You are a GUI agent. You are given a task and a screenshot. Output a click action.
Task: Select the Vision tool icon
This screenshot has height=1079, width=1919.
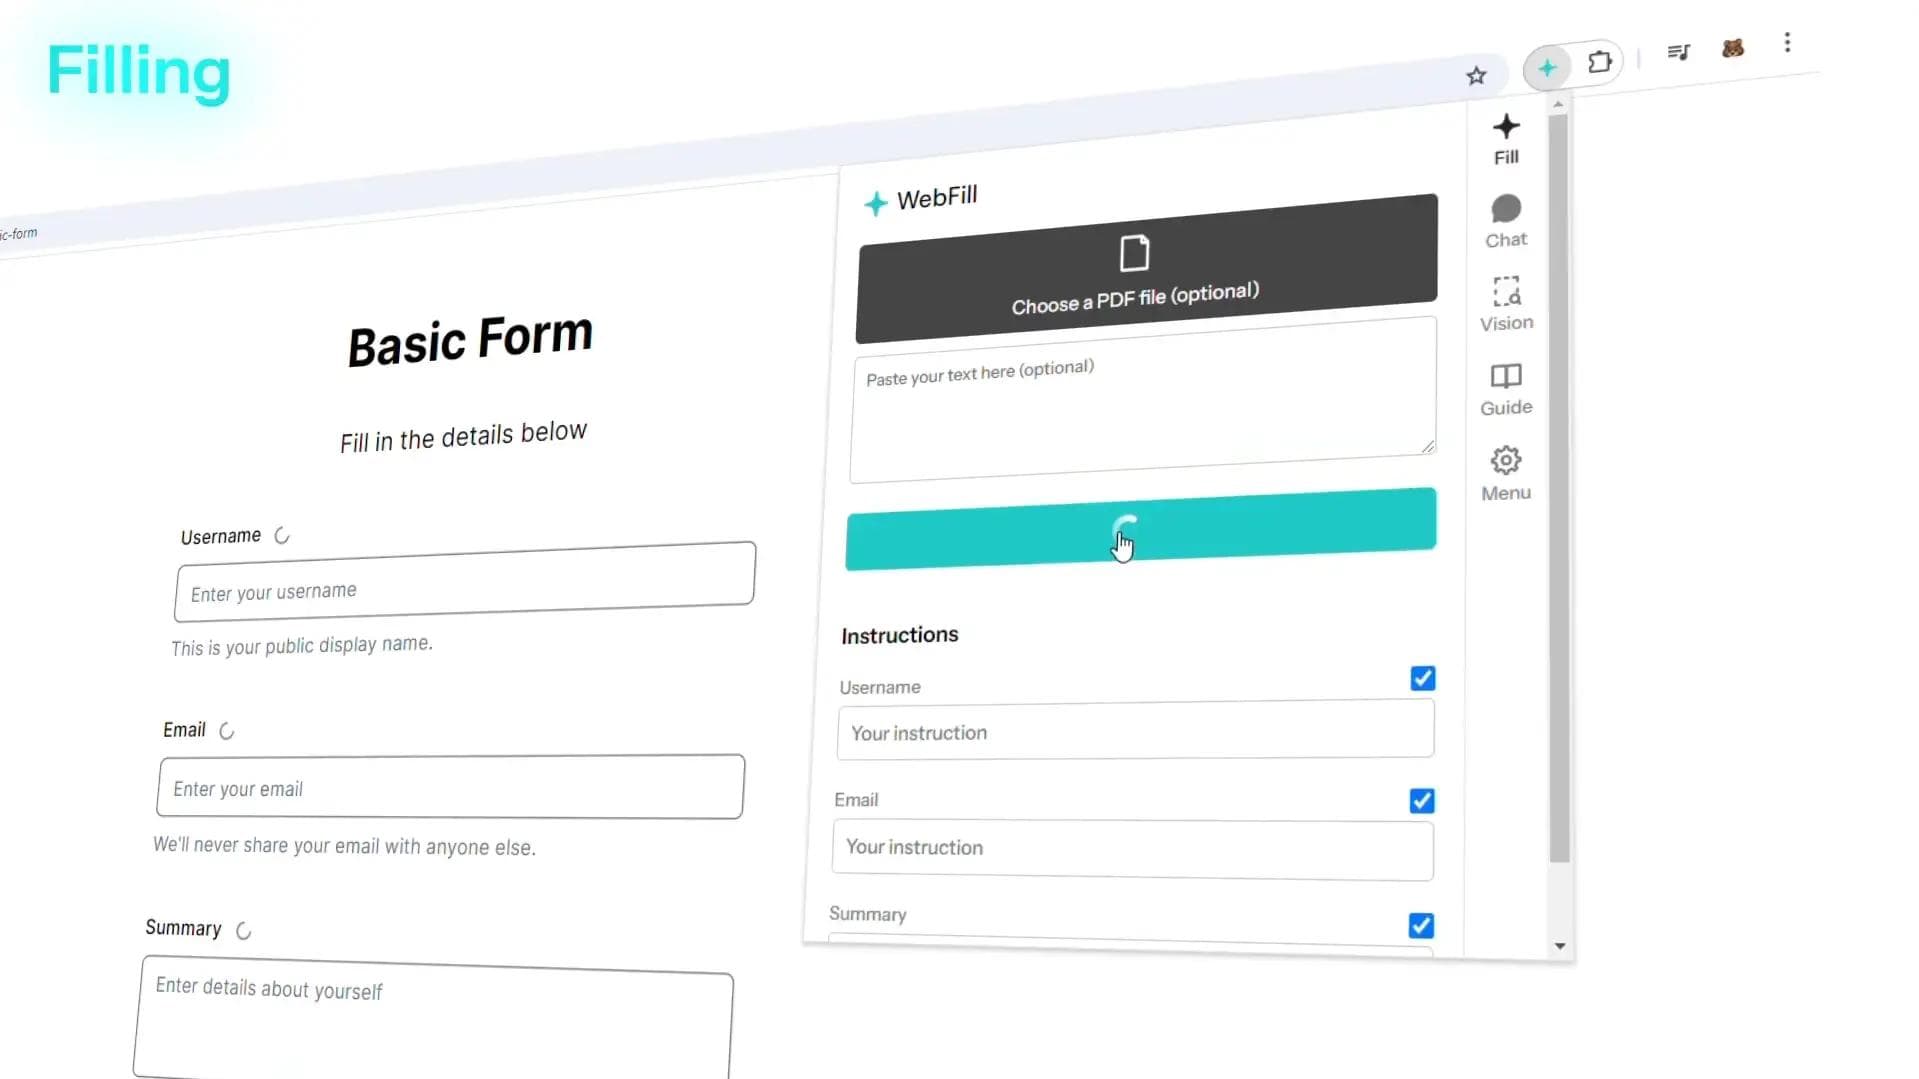[x=1506, y=304]
